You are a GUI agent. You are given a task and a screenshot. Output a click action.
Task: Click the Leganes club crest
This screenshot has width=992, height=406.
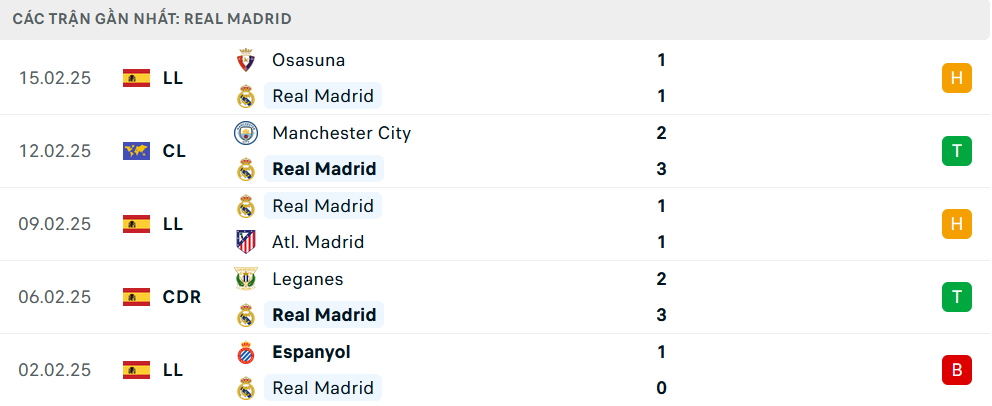click(245, 279)
